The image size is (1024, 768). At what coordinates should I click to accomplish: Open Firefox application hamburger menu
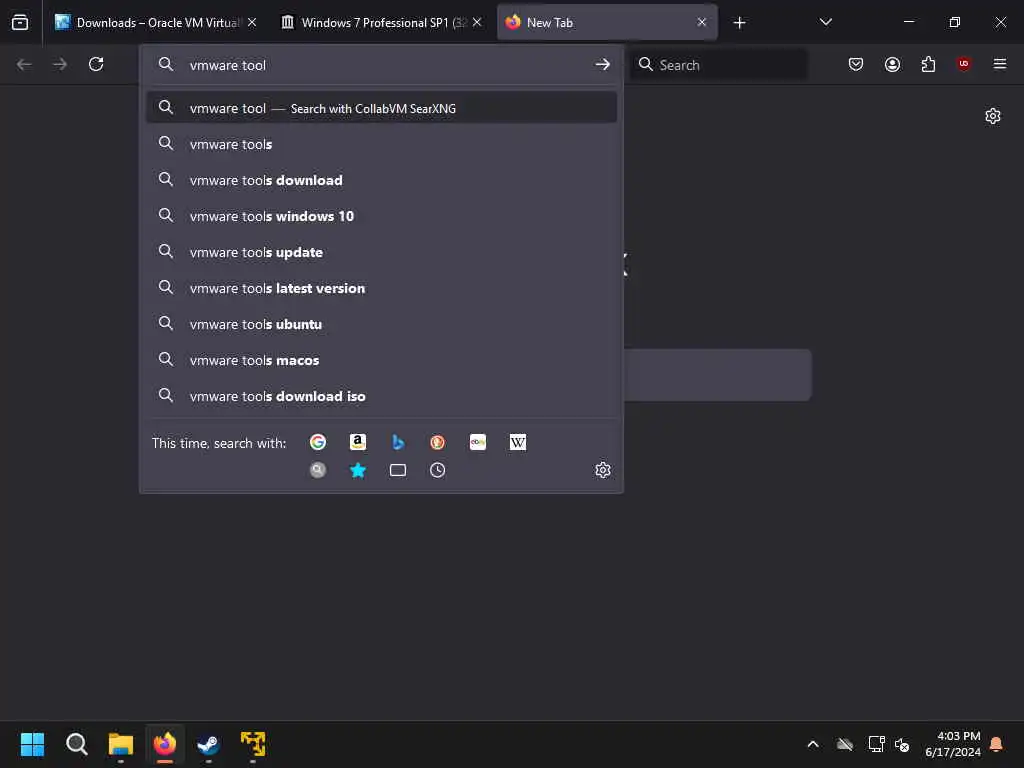coord(1000,64)
